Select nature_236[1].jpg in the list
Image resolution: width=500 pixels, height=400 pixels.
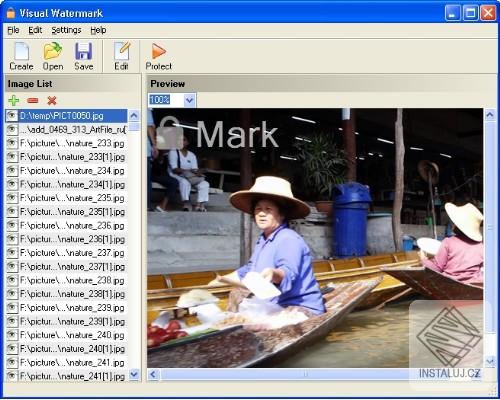(x=66, y=239)
